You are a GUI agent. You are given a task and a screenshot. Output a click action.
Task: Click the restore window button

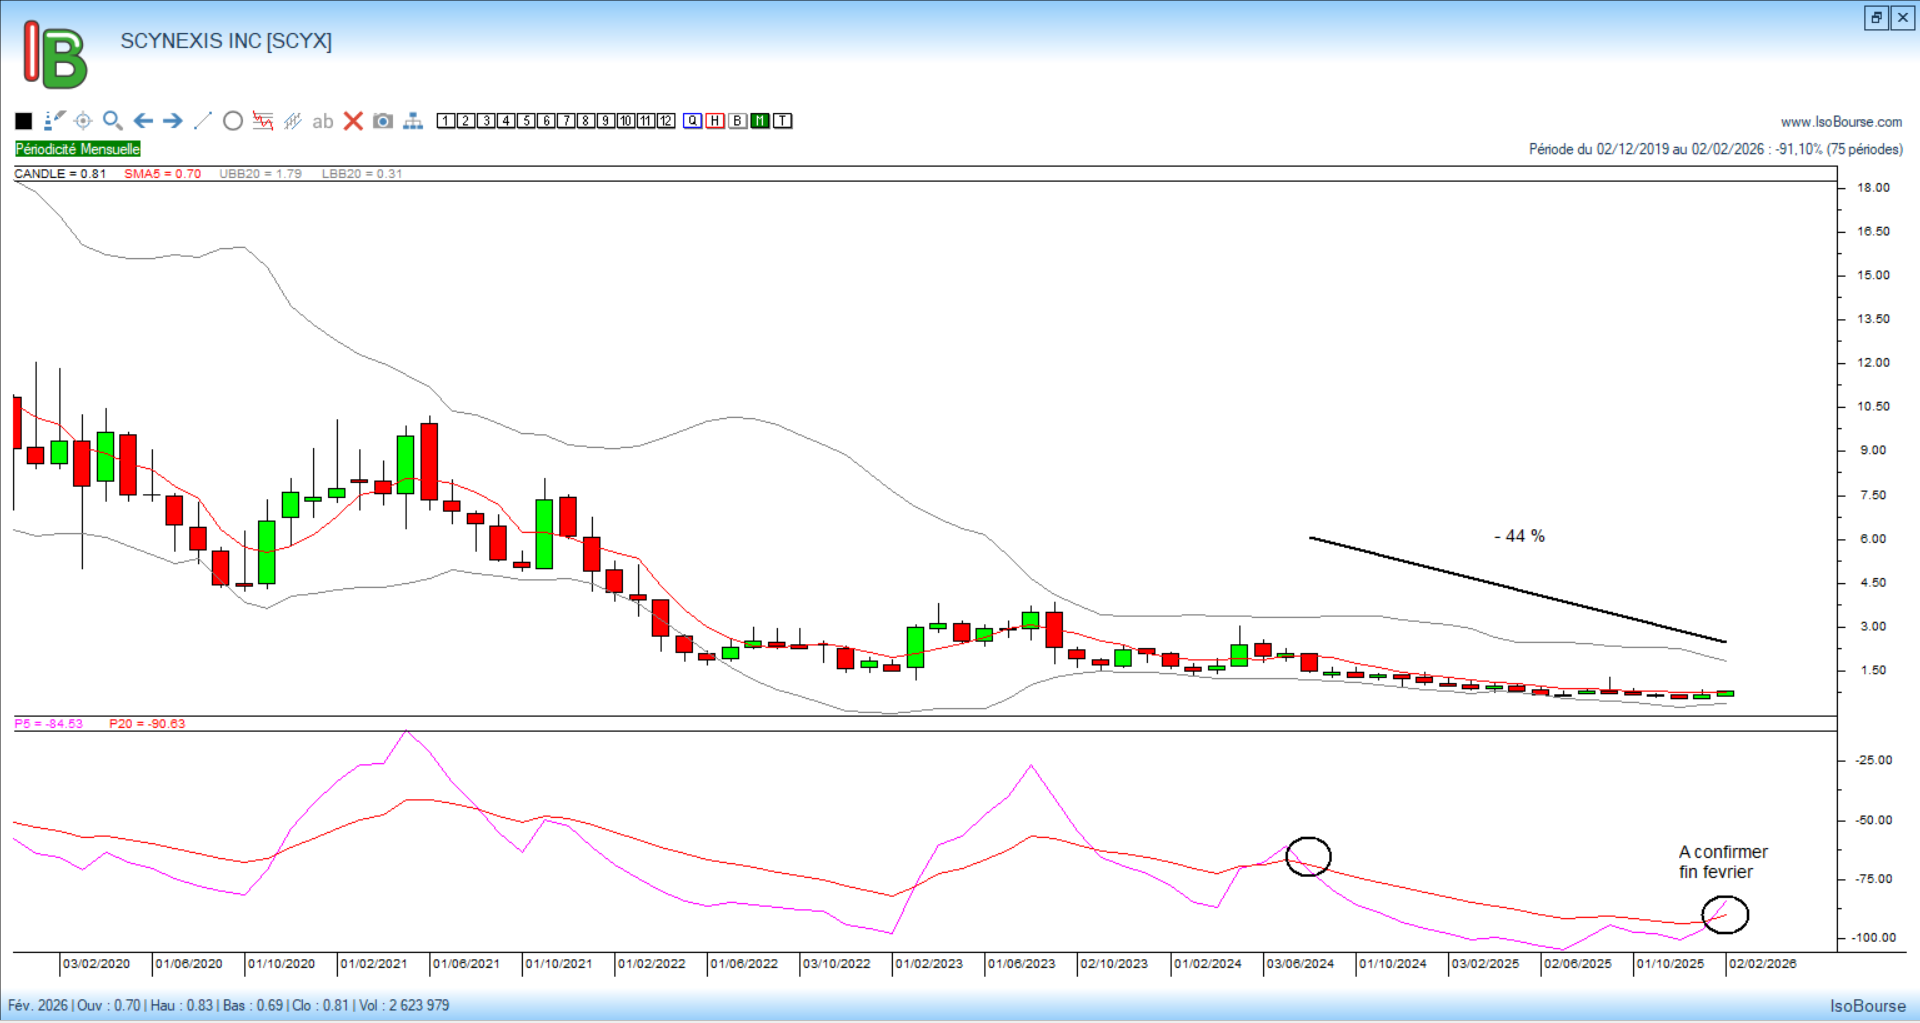[1876, 18]
